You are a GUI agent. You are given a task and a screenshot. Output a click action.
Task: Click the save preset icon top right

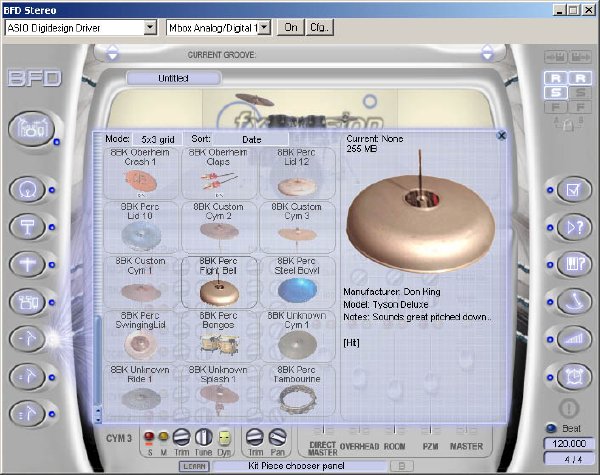[x=556, y=58]
